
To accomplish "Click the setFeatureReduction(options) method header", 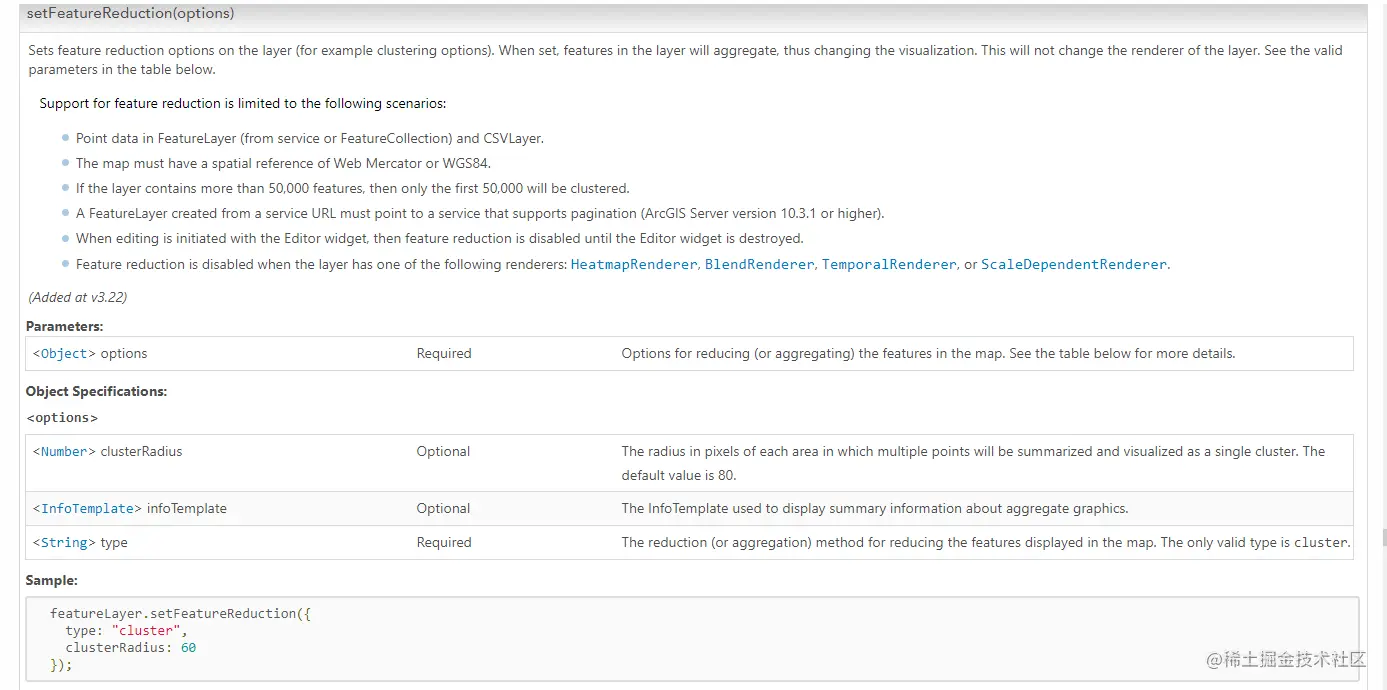I will (130, 14).
